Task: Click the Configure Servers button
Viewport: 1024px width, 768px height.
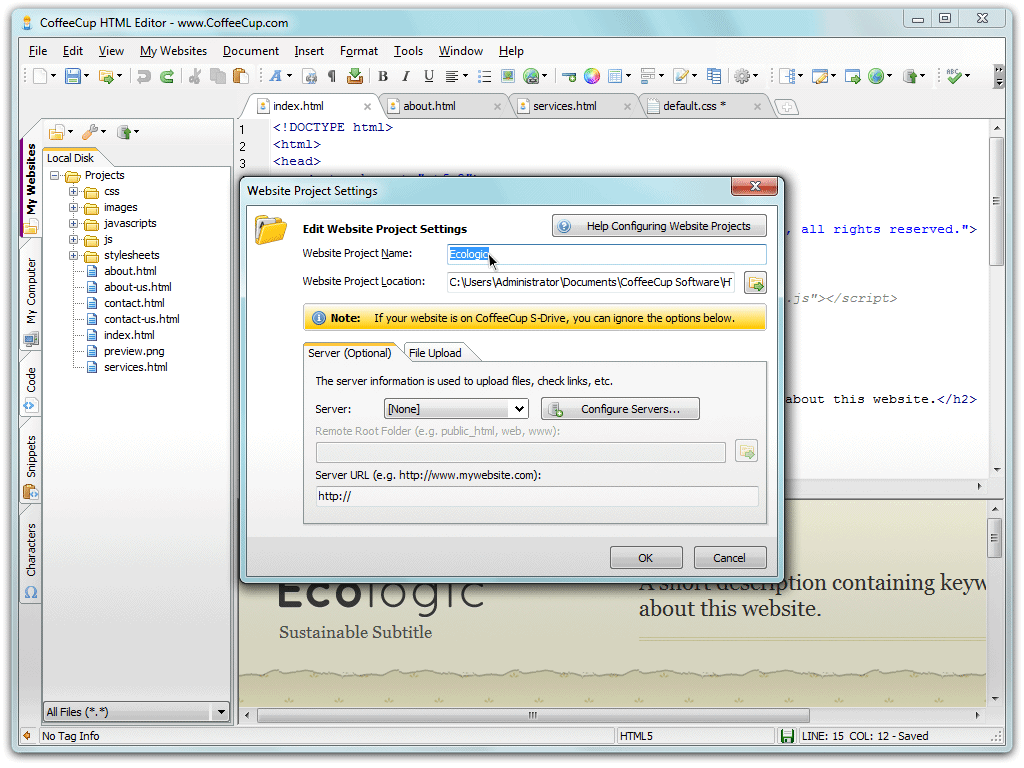Action: [x=620, y=409]
